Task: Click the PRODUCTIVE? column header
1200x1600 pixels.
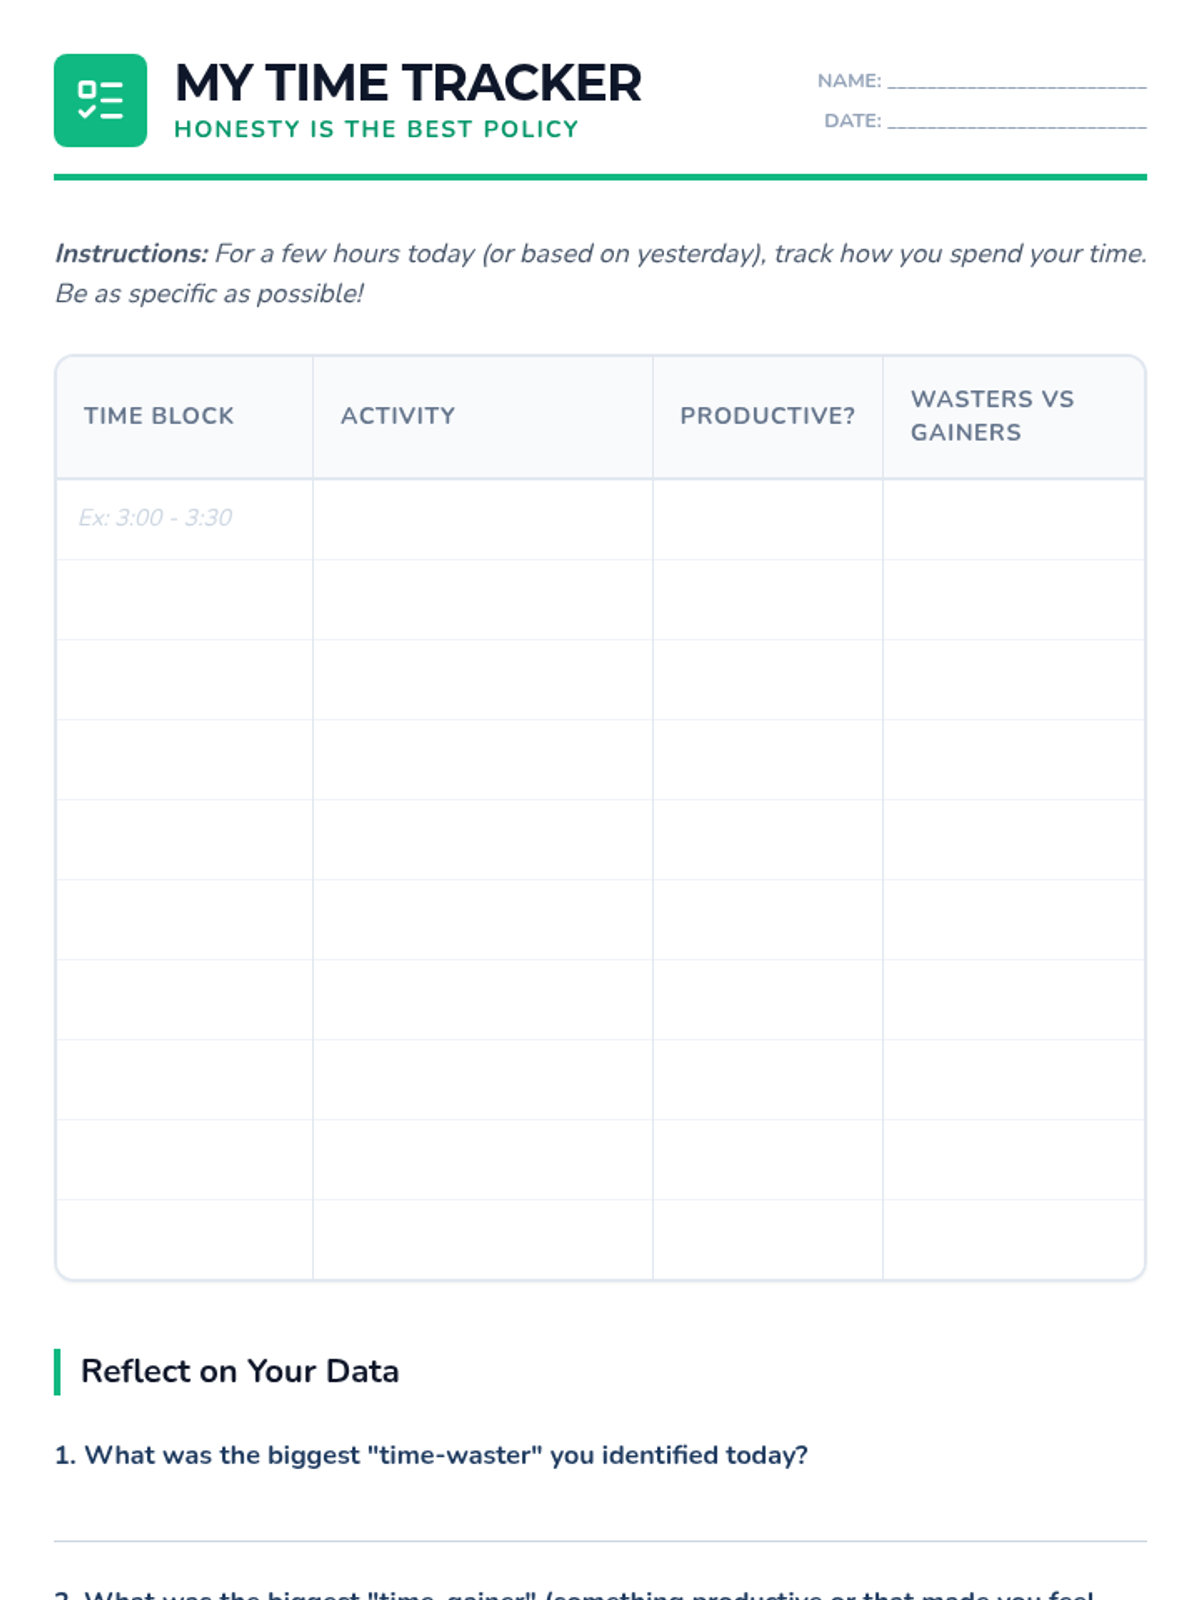Action: 767,416
